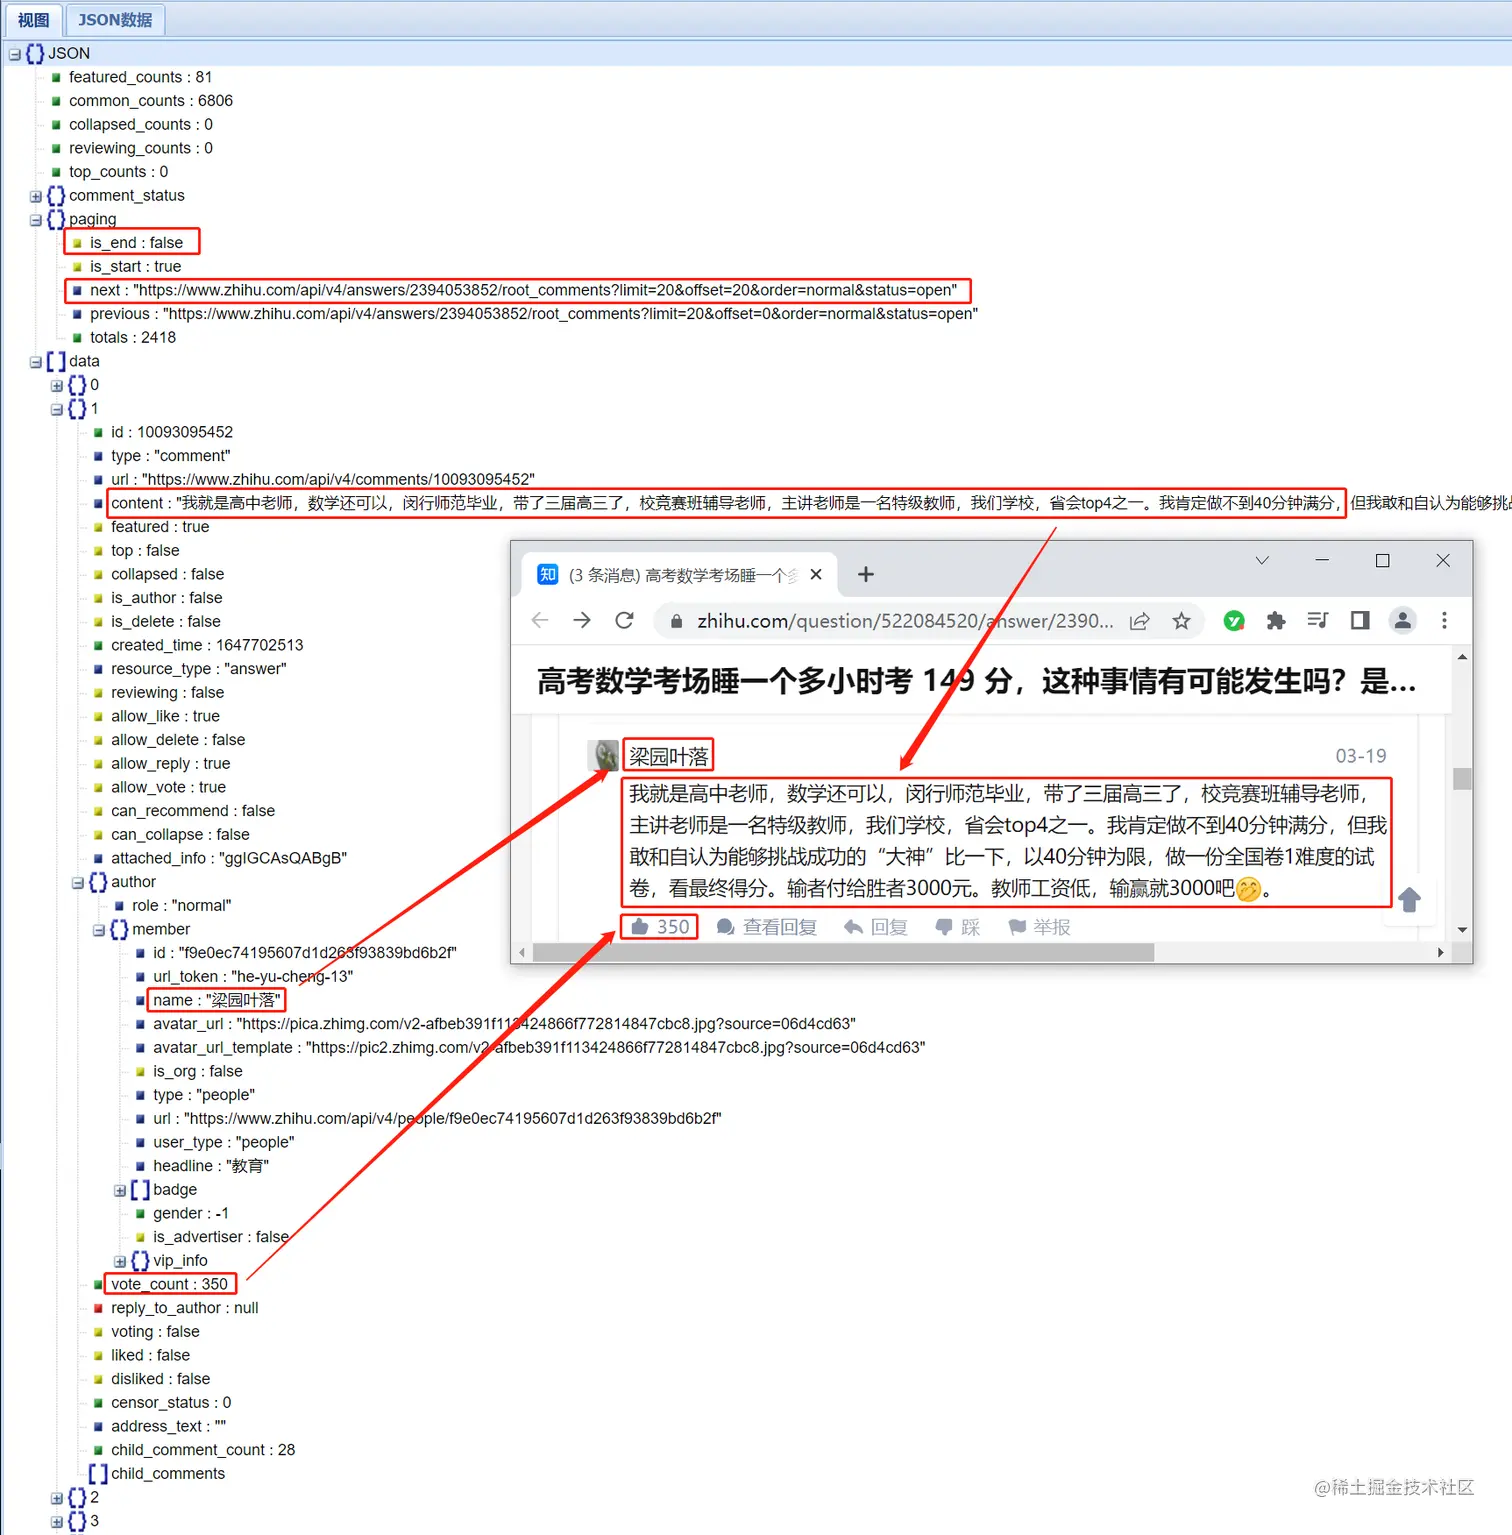Select the url_token : he-yu-cheng-13 row
Viewport: 1512px width, 1535px height.
pos(253,977)
